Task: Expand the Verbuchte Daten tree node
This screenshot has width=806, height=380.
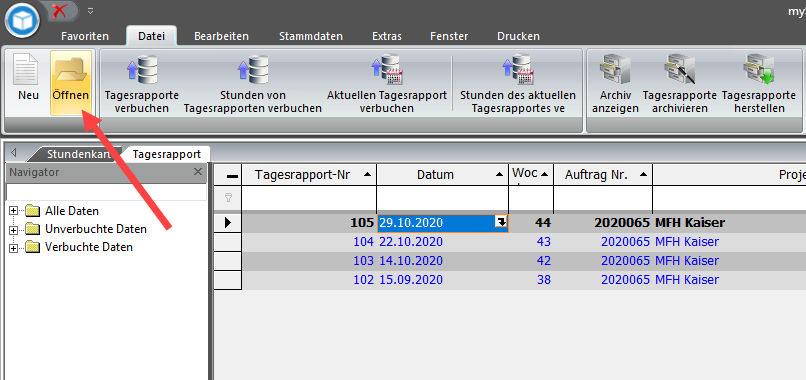Action: click(13, 248)
